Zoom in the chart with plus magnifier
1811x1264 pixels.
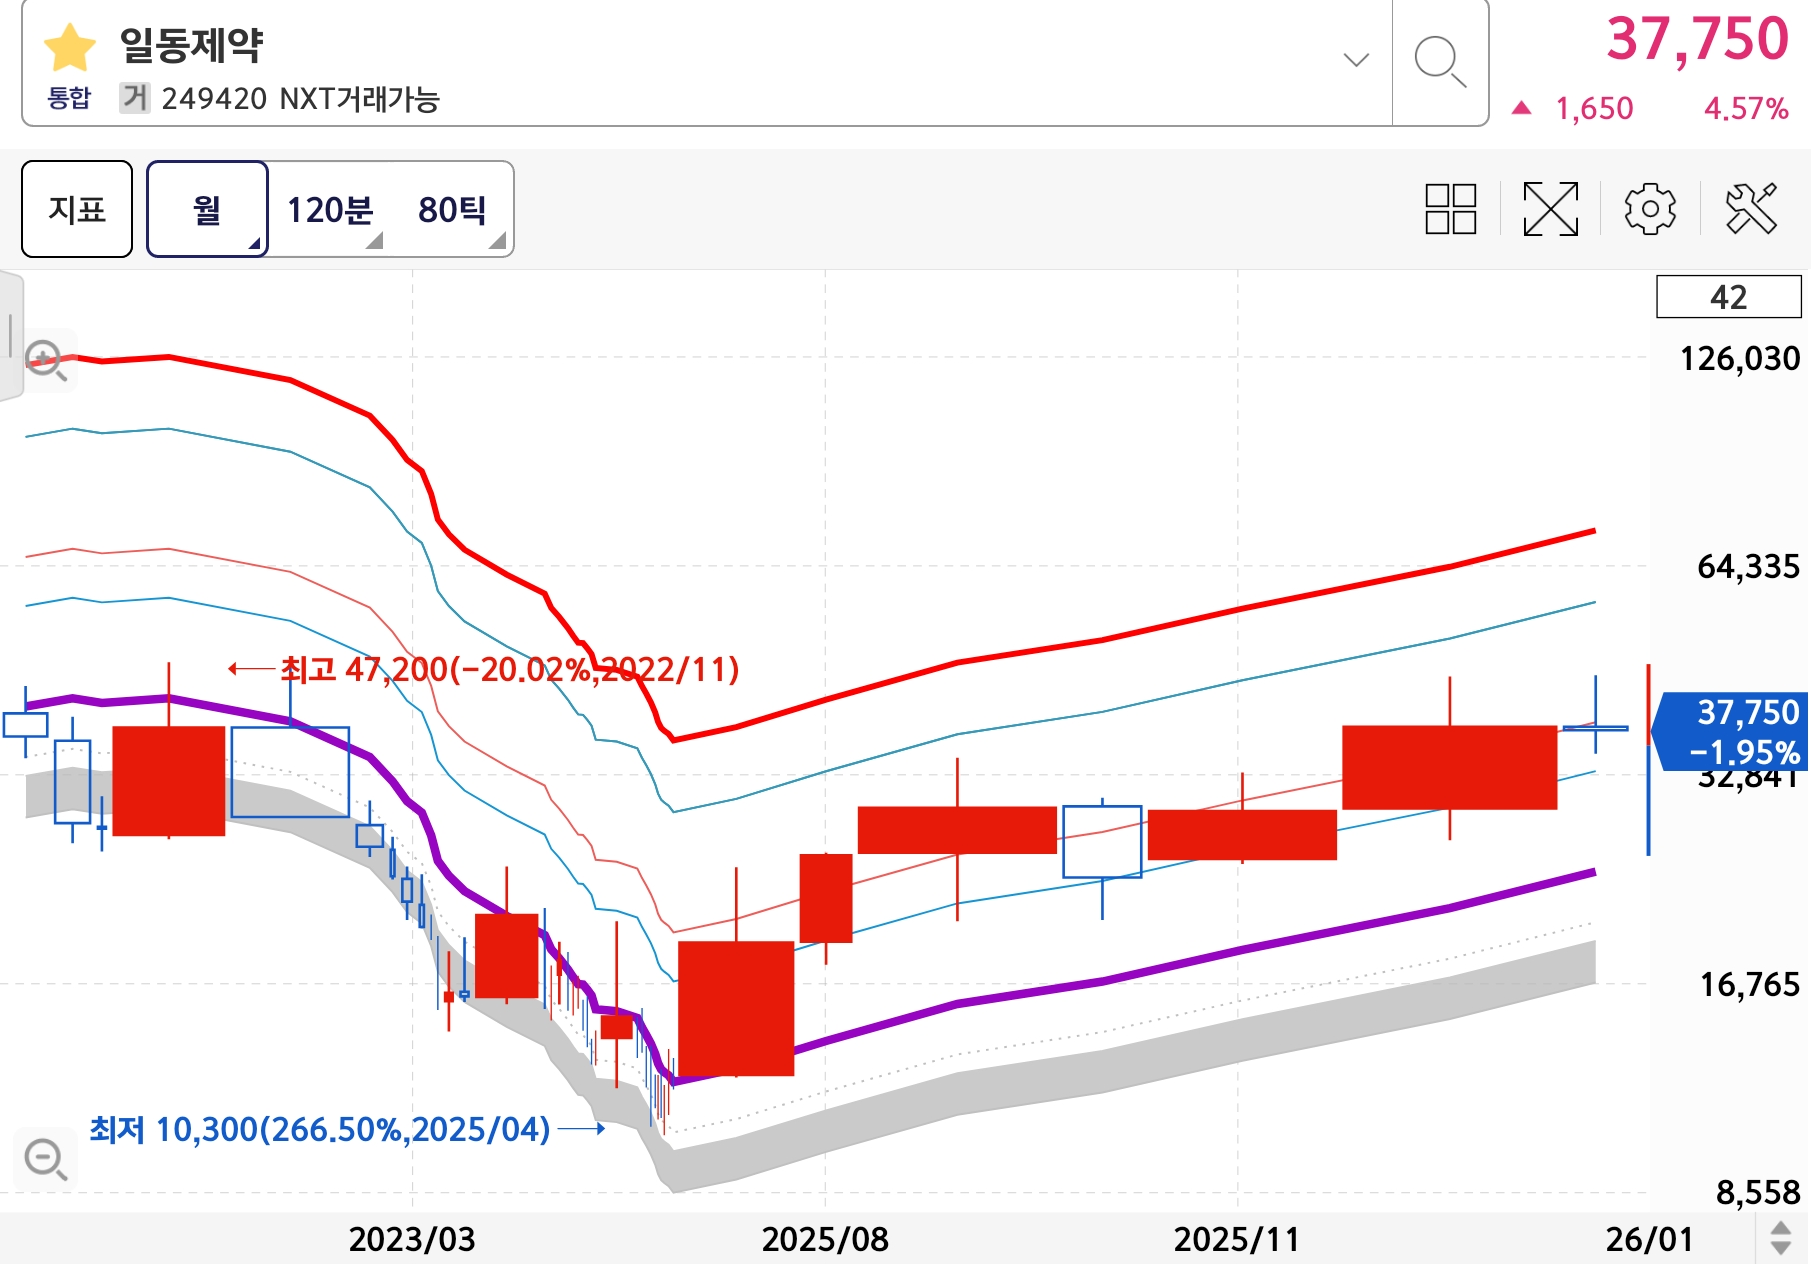(46, 360)
